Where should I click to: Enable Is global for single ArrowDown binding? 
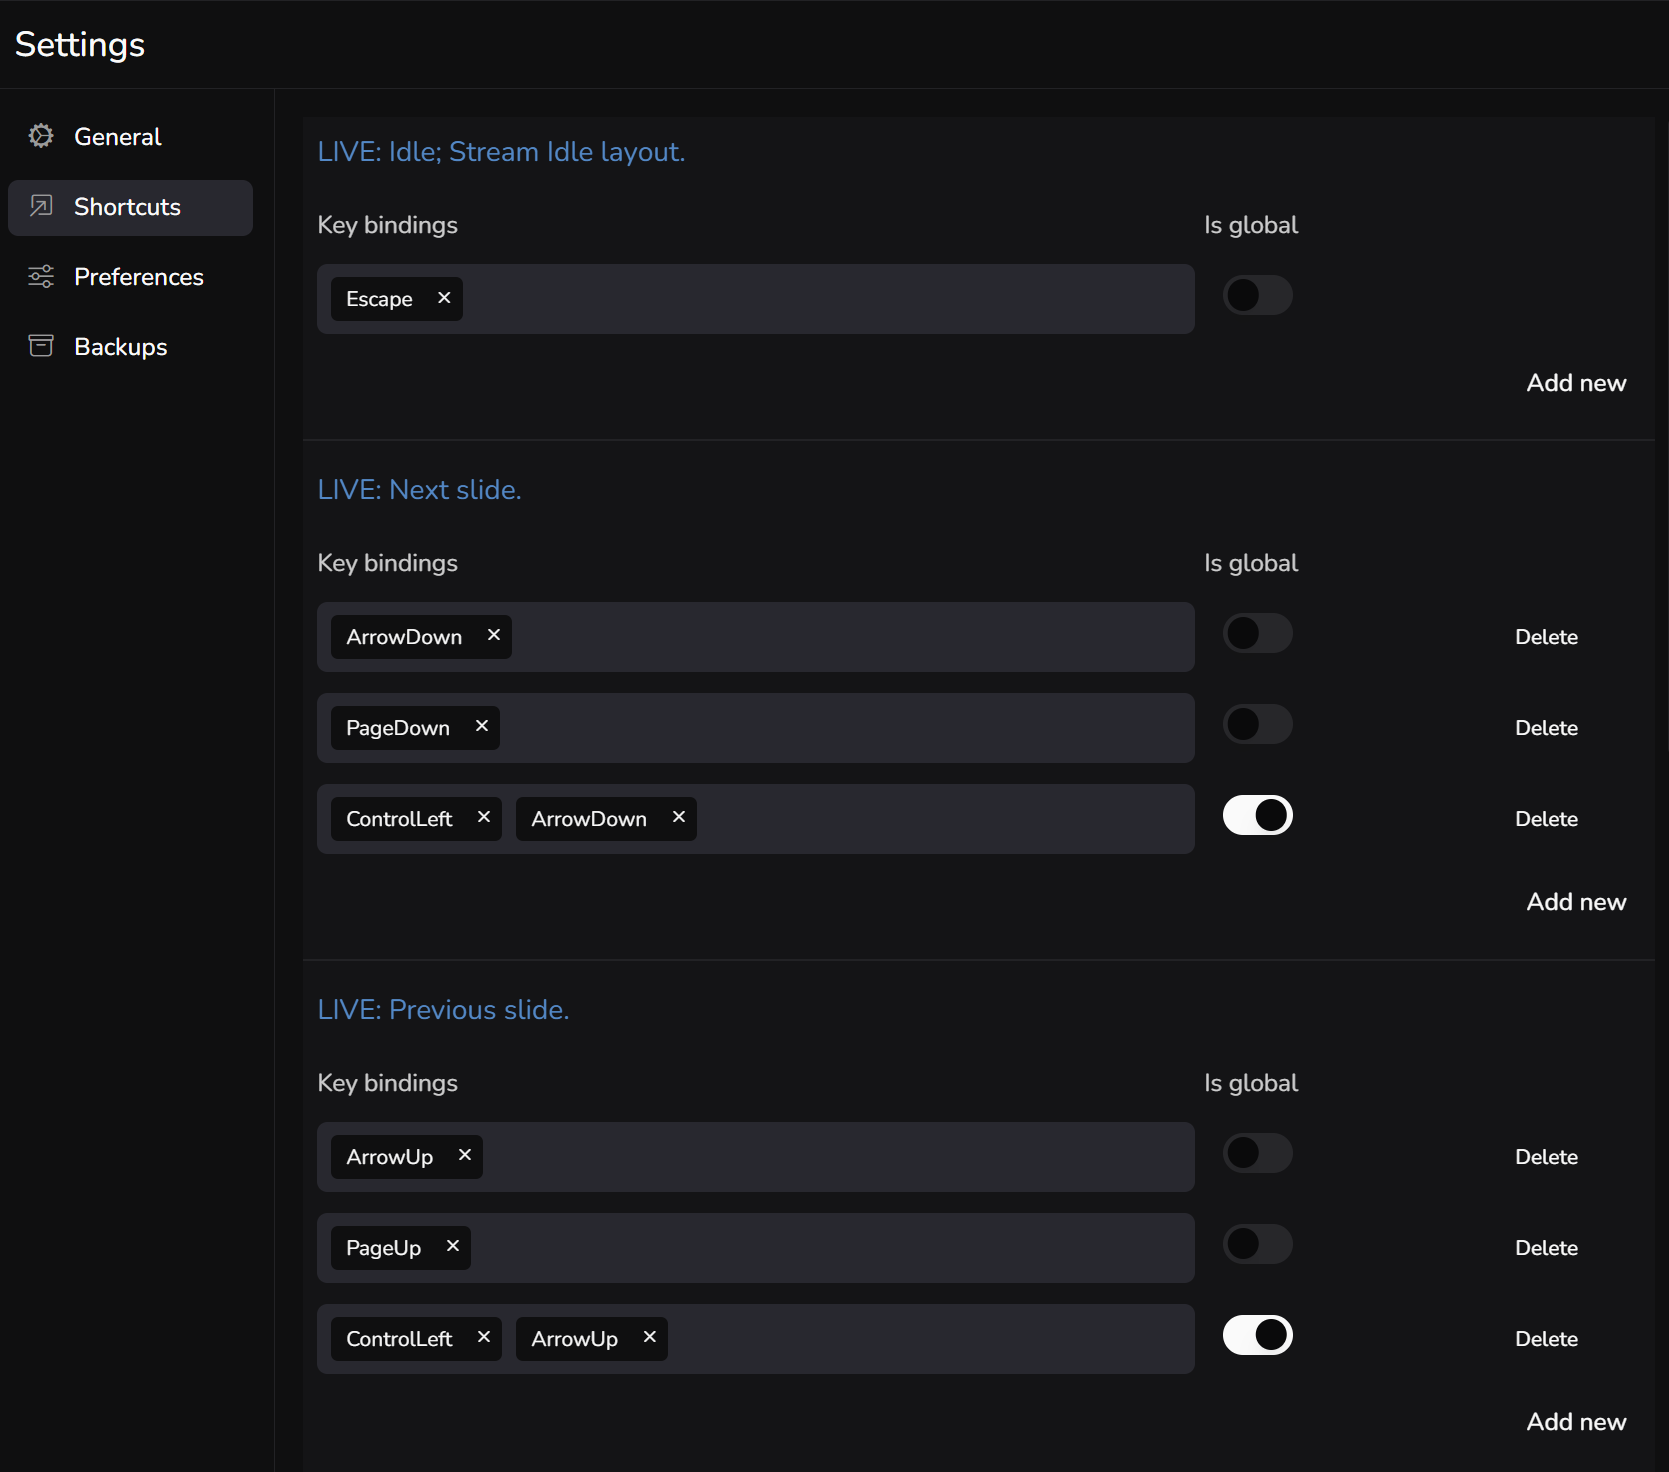tap(1258, 633)
